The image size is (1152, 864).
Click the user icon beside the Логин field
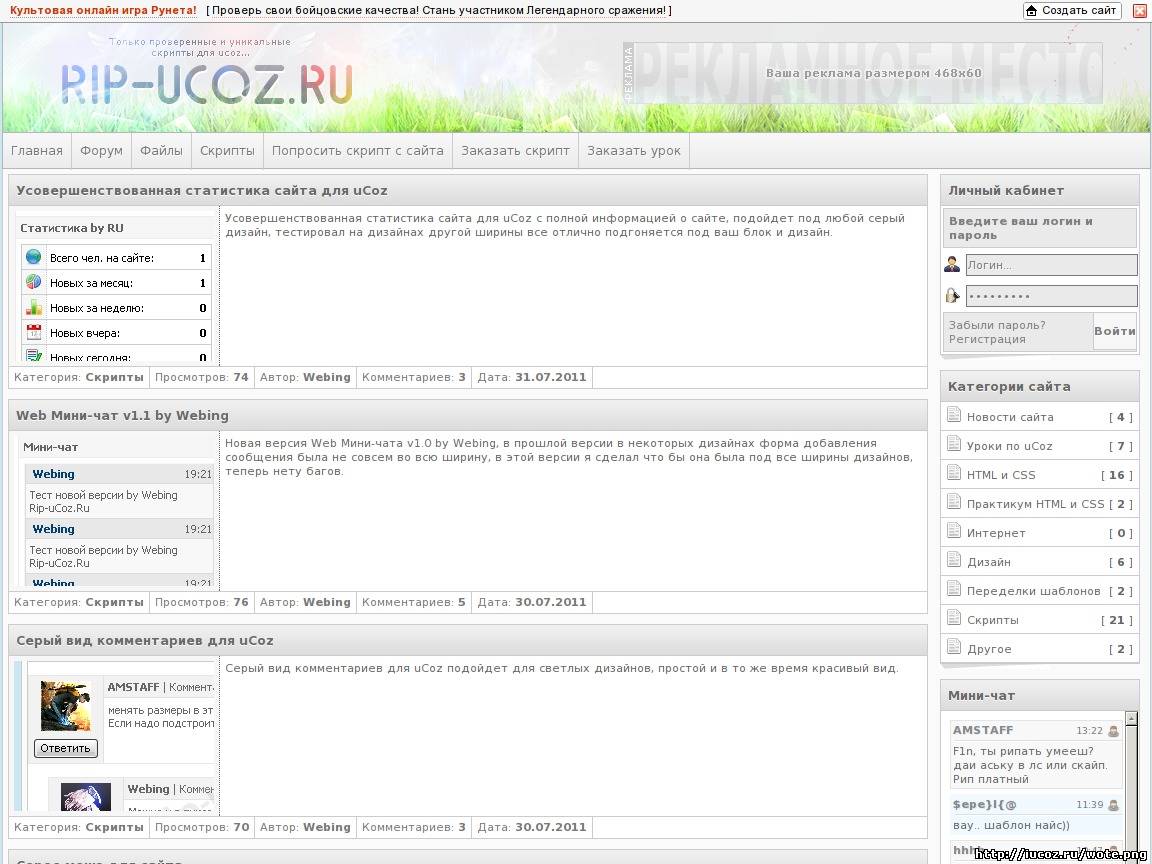click(x=952, y=264)
